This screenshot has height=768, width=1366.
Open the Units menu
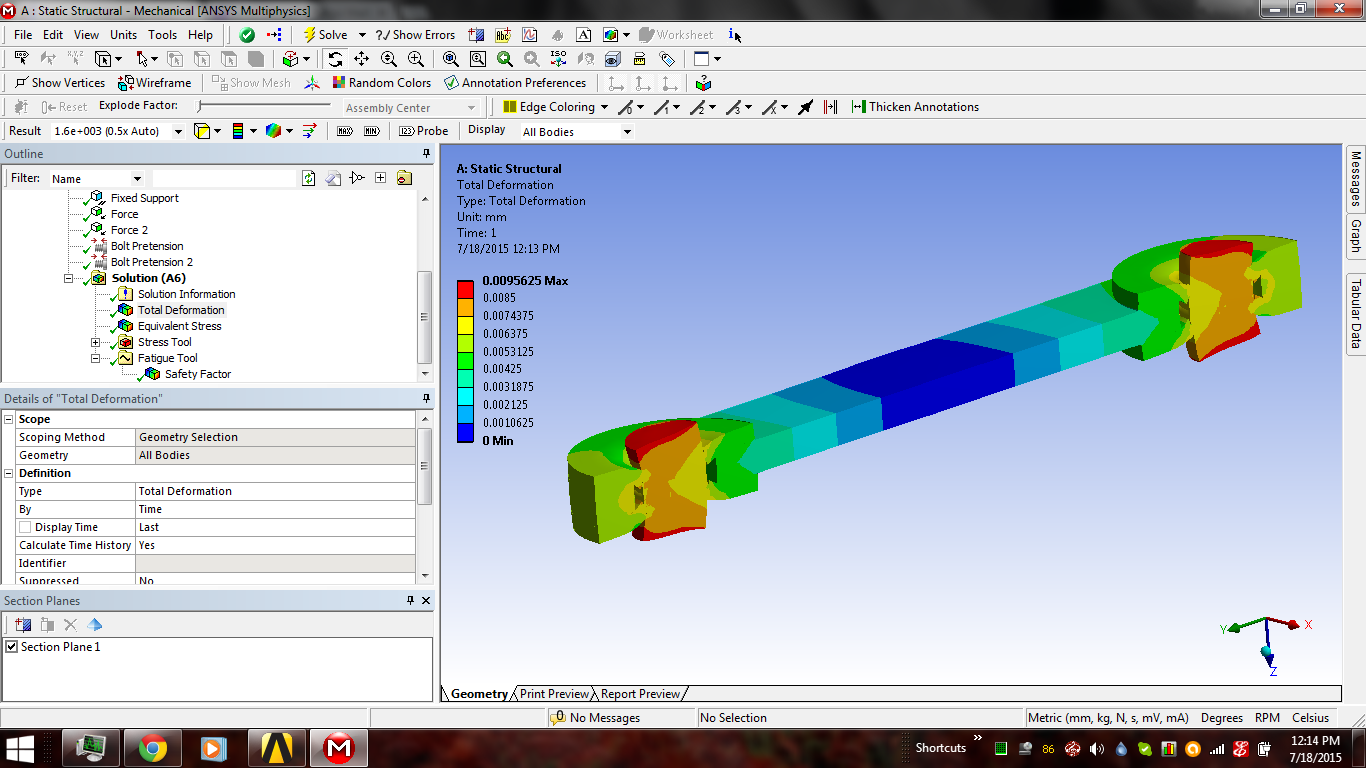click(123, 35)
